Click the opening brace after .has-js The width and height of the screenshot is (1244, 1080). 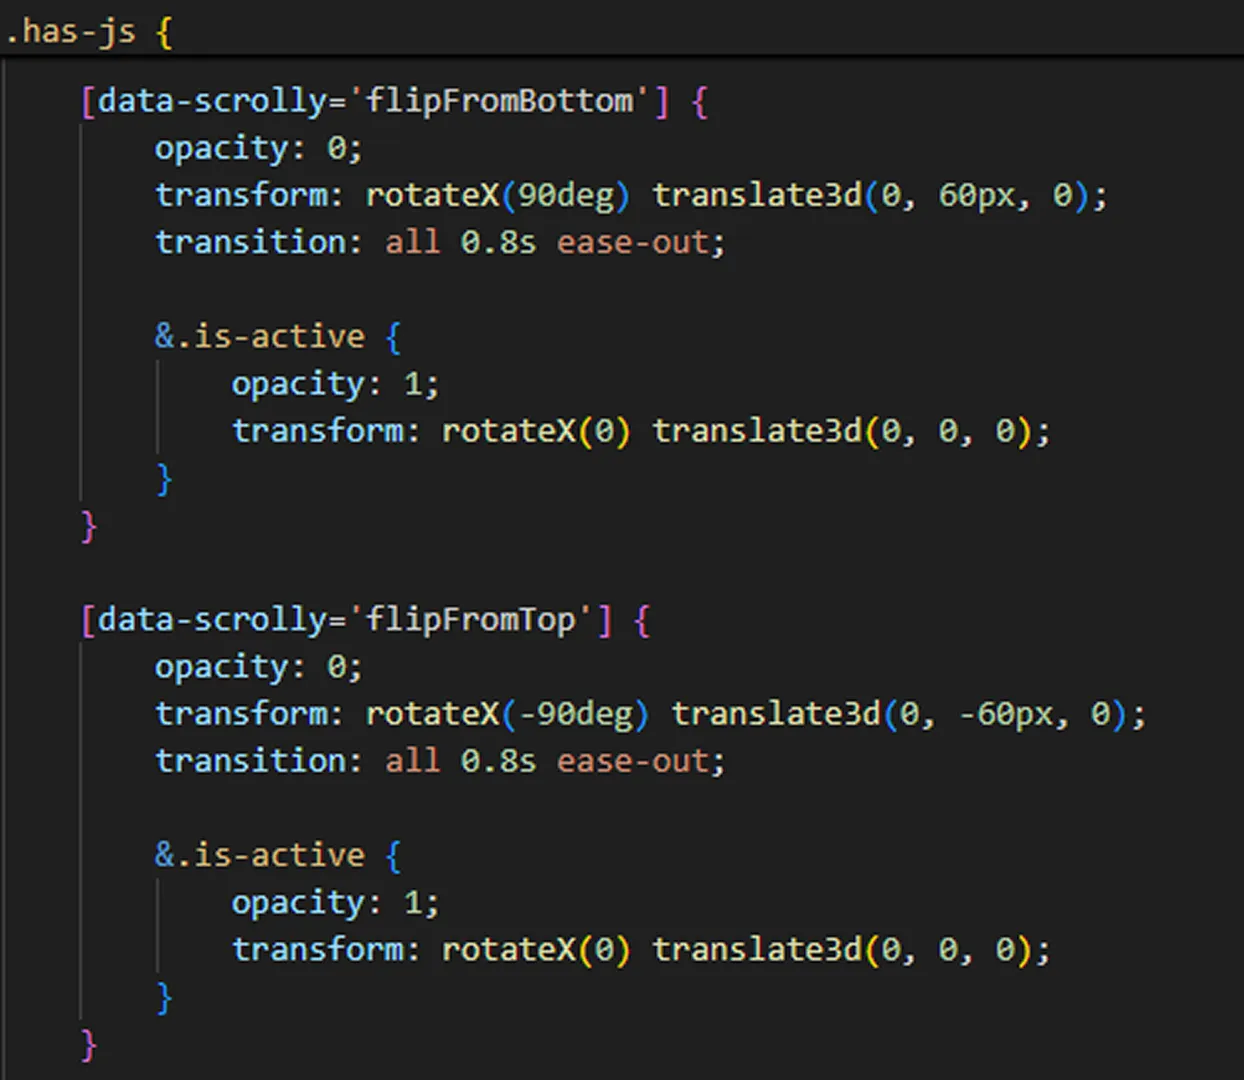point(164,31)
